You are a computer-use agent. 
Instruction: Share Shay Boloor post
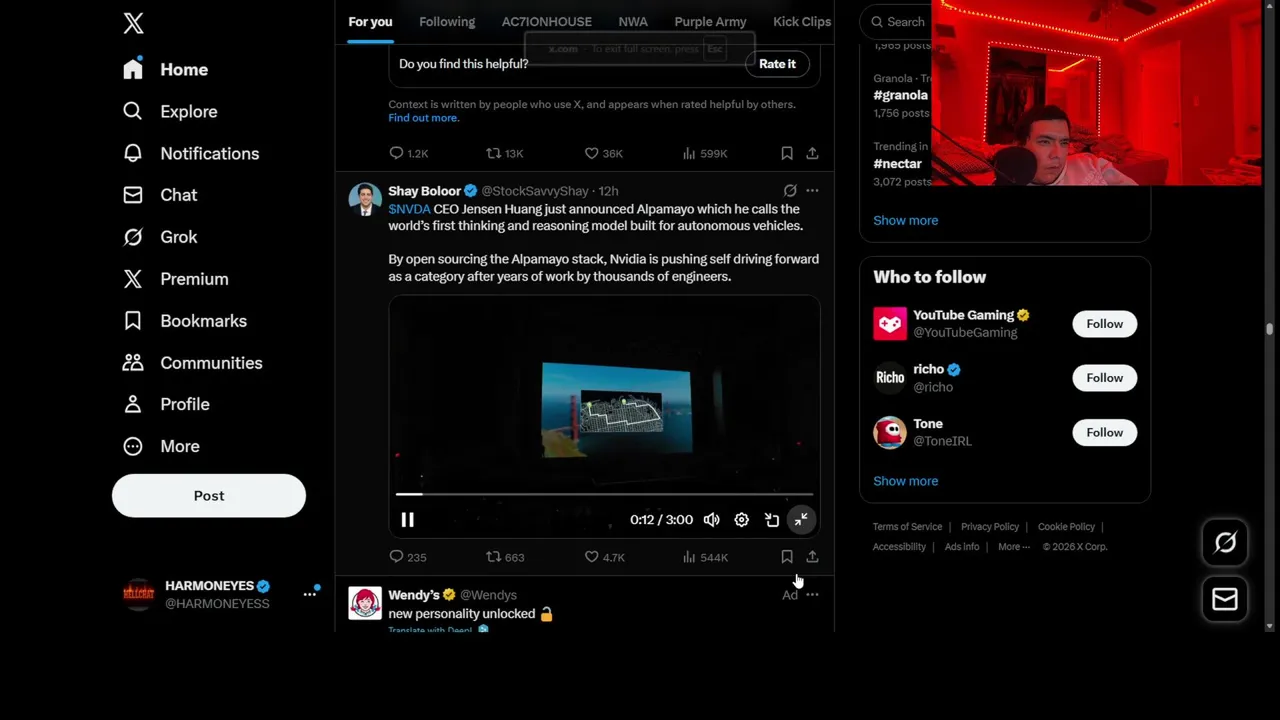pos(812,557)
